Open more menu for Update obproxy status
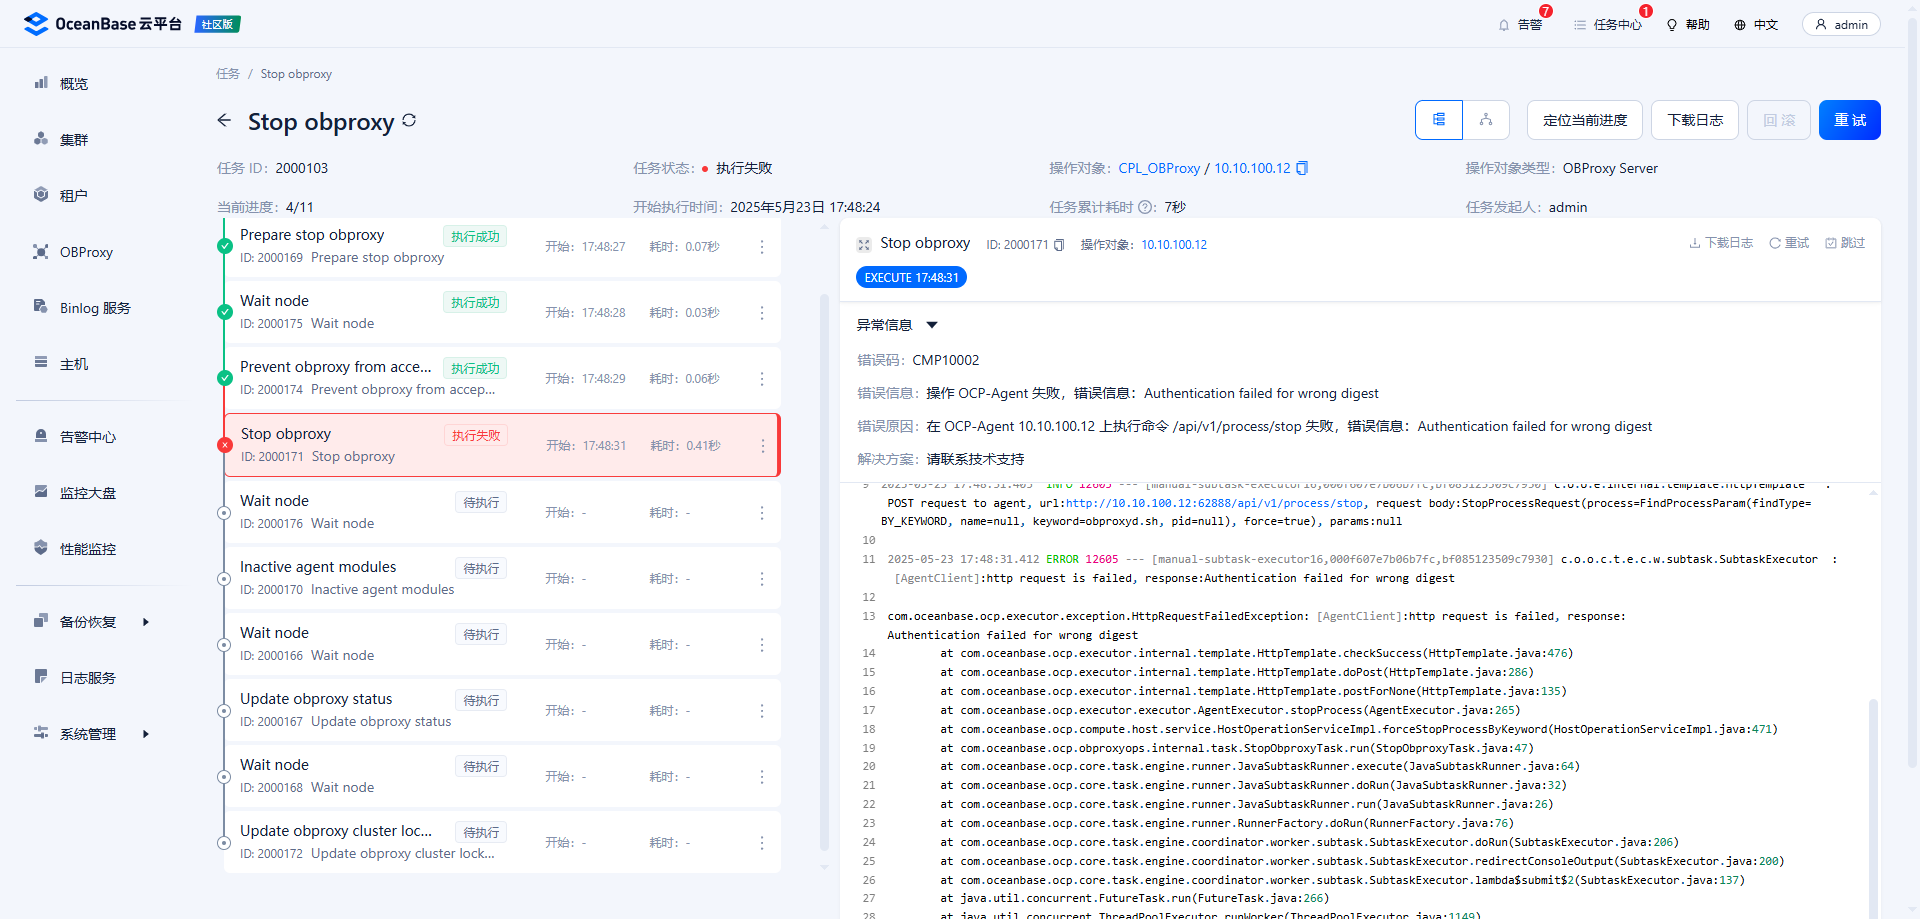 pos(762,711)
